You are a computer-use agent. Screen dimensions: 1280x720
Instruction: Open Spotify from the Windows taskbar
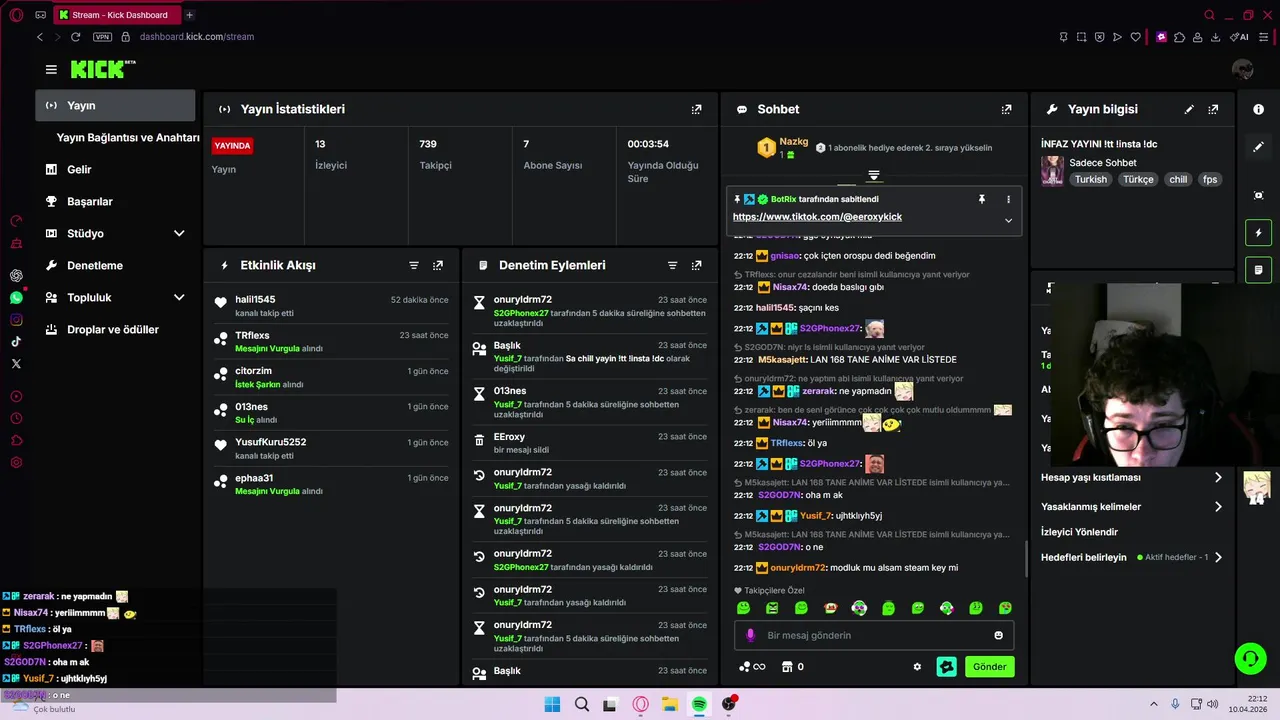click(x=699, y=704)
